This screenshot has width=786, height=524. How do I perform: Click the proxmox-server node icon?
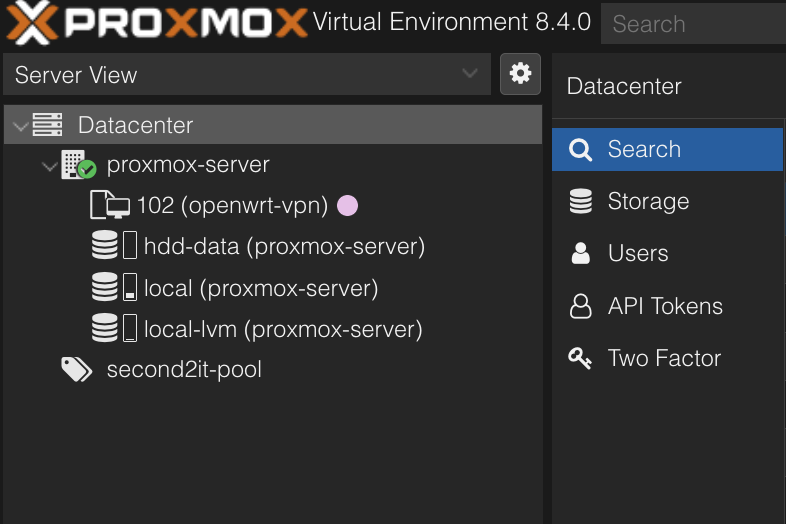point(78,165)
